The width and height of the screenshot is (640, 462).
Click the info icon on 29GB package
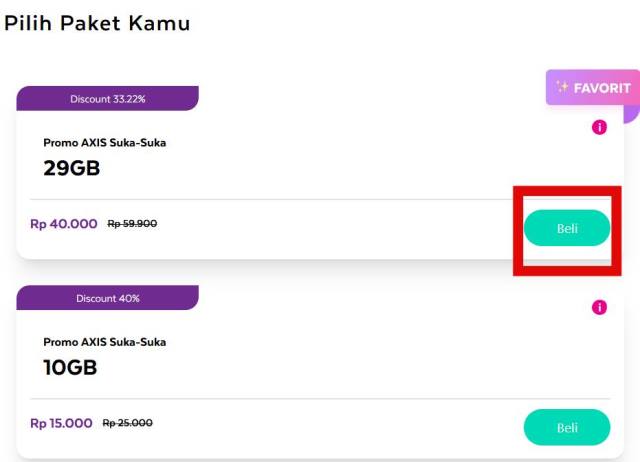pyautogui.click(x=599, y=127)
